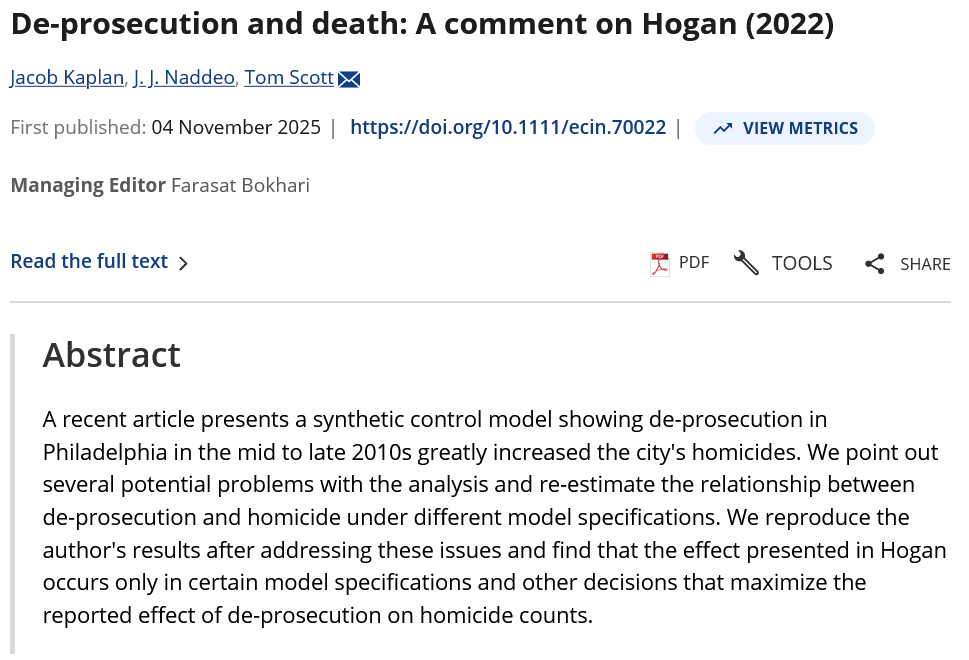Image resolution: width=969 pixels, height=660 pixels.
Task: Click the Tom Scott author link
Action: [x=289, y=78]
